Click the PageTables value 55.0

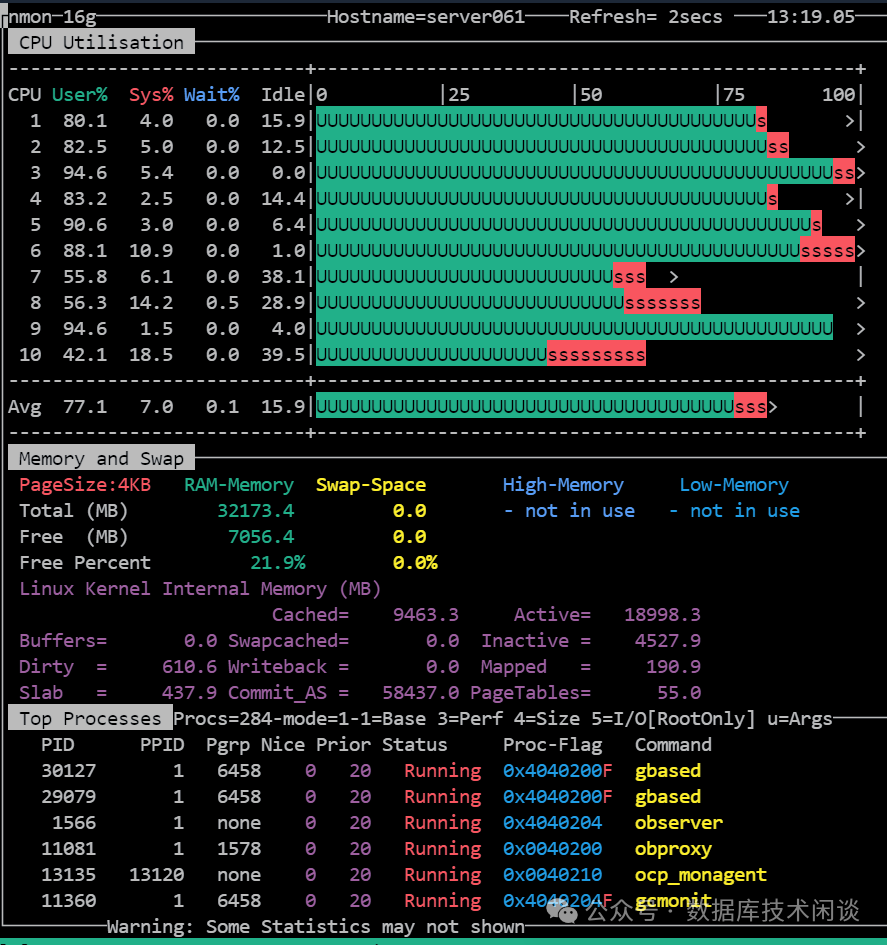[679, 692]
